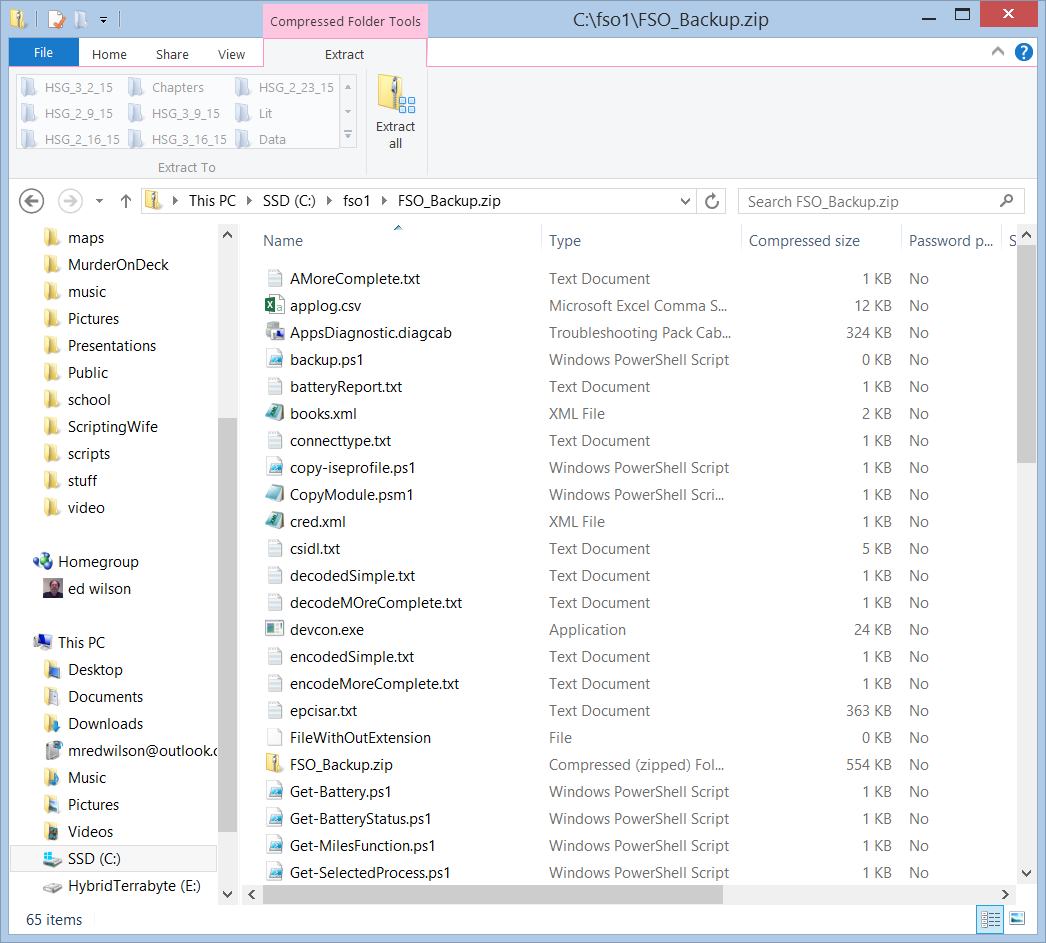1046x943 pixels.
Task: Click horizontal scrollbar right arrow
Action: (x=1005, y=894)
